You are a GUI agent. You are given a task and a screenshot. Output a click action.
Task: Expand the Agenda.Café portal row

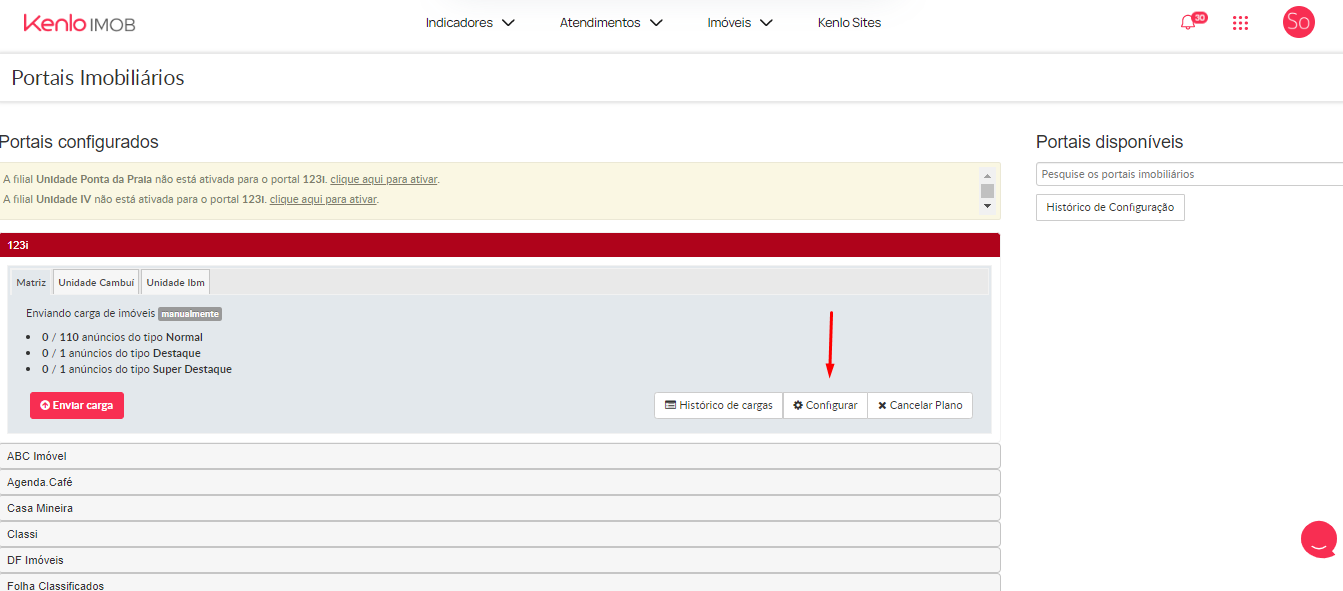500,482
